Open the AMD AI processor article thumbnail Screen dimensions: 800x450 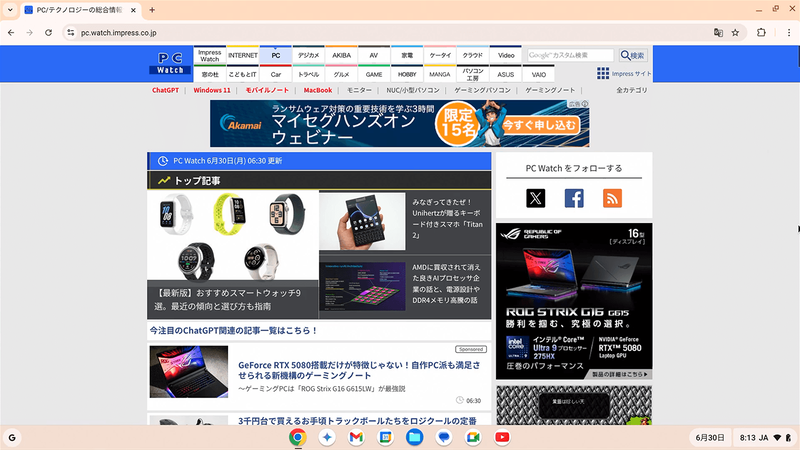(362, 286)
